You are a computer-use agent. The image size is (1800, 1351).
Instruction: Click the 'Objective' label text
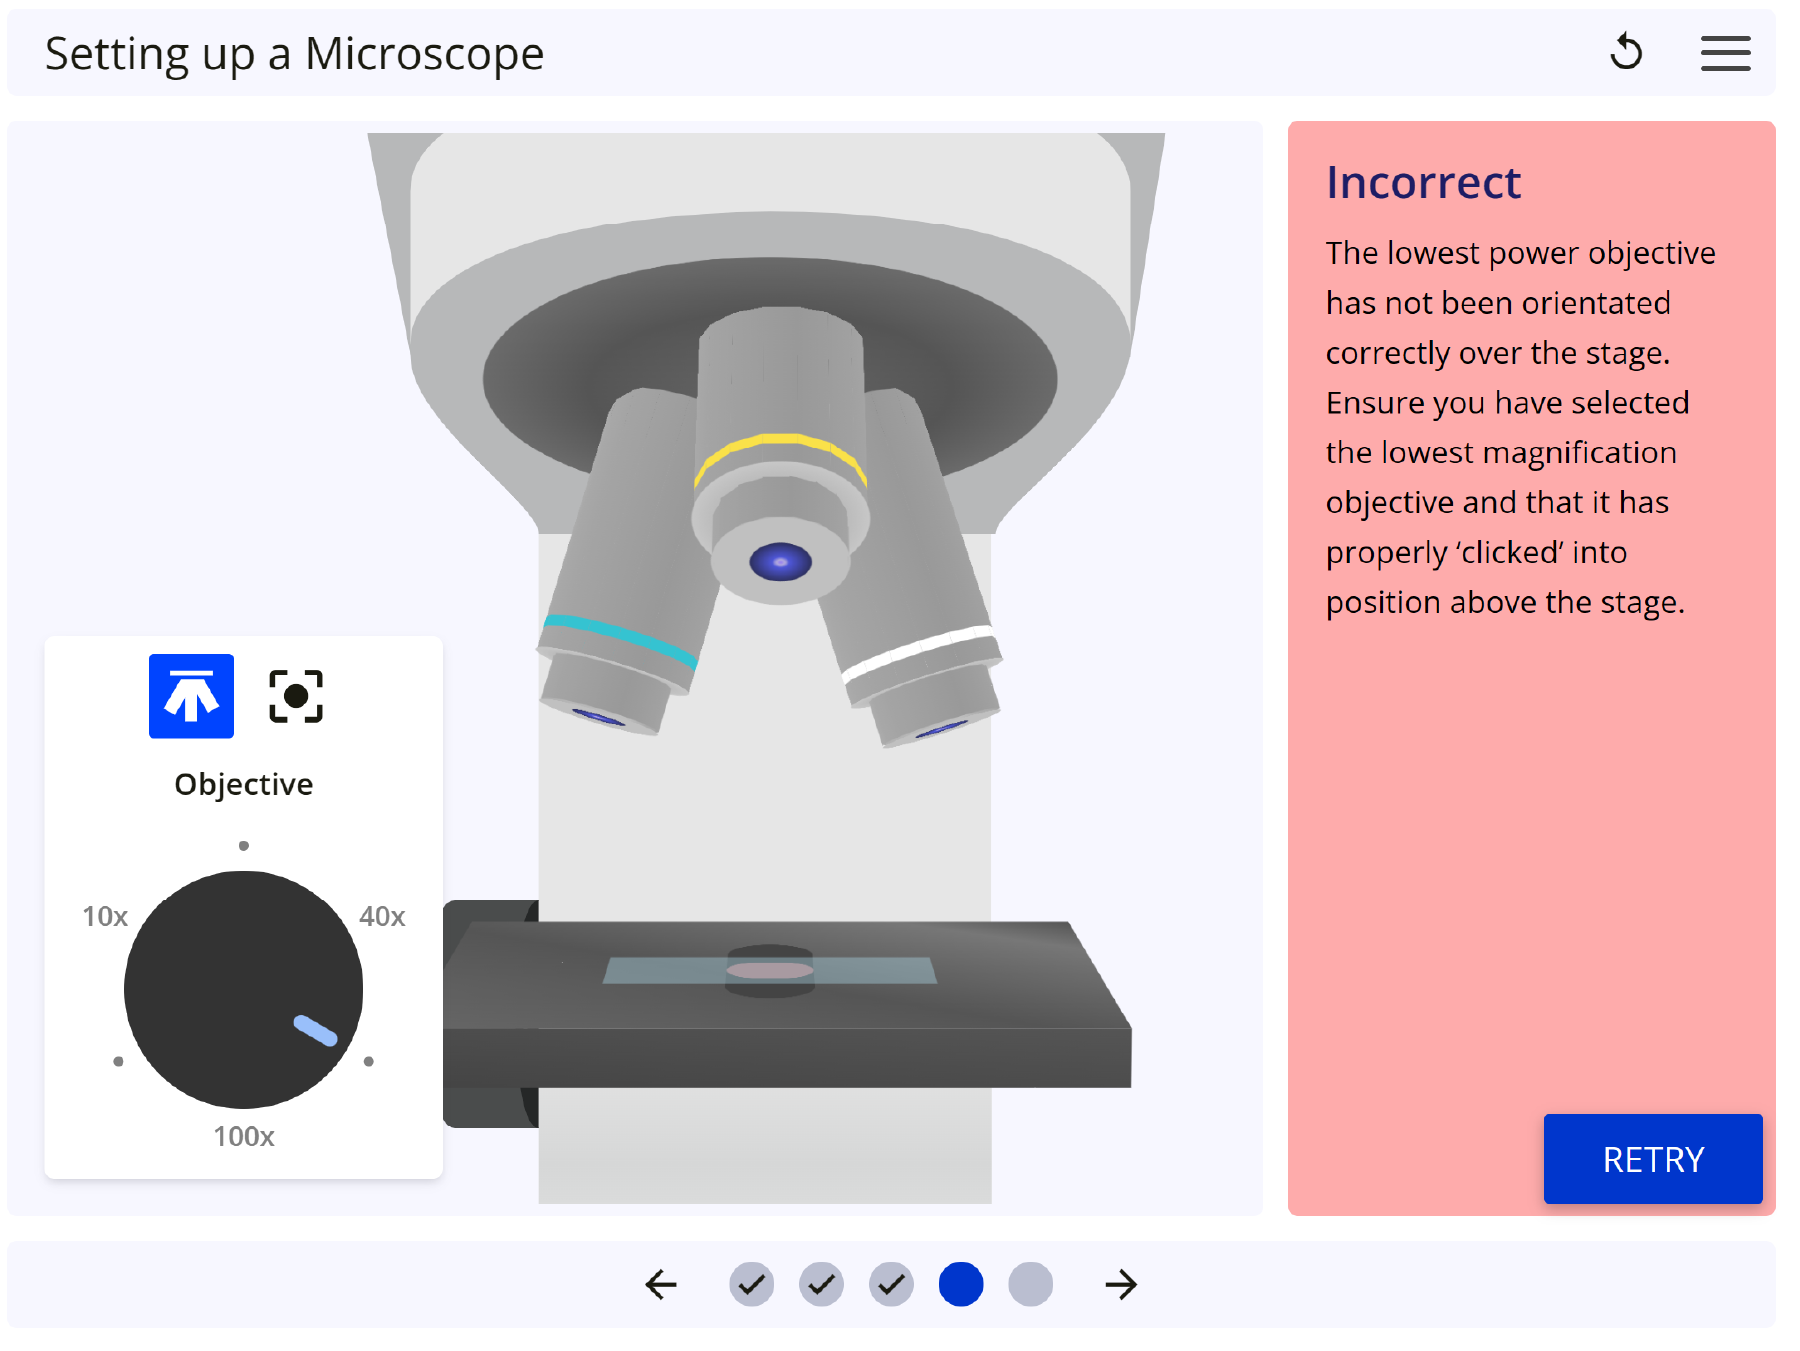pyautogui.click(x=244, y=784)
